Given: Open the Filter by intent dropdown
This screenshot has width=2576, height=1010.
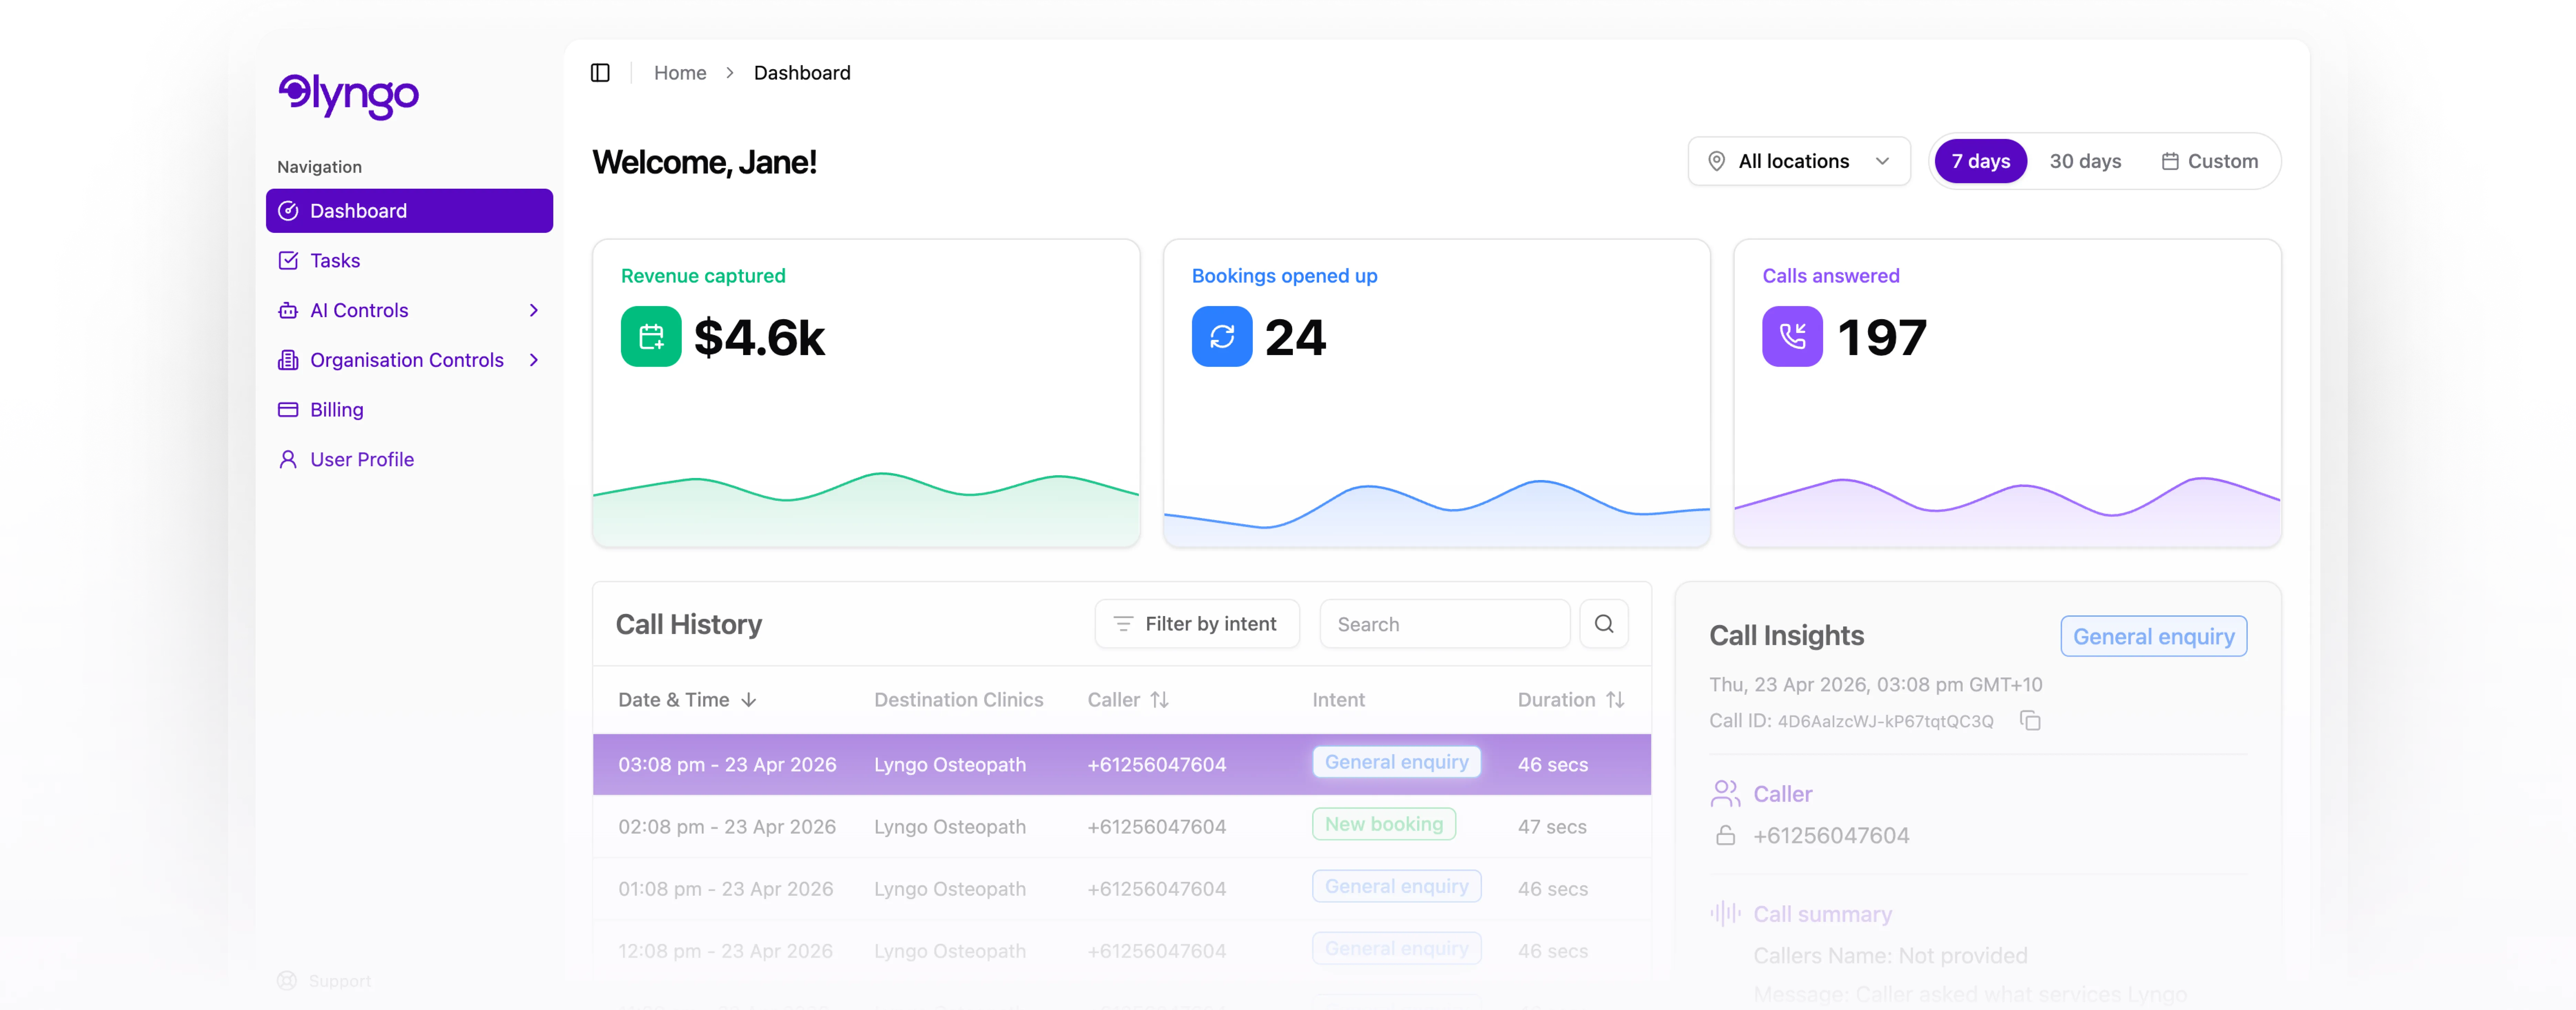Looking at the screenshot, I should pos(1197,624).
